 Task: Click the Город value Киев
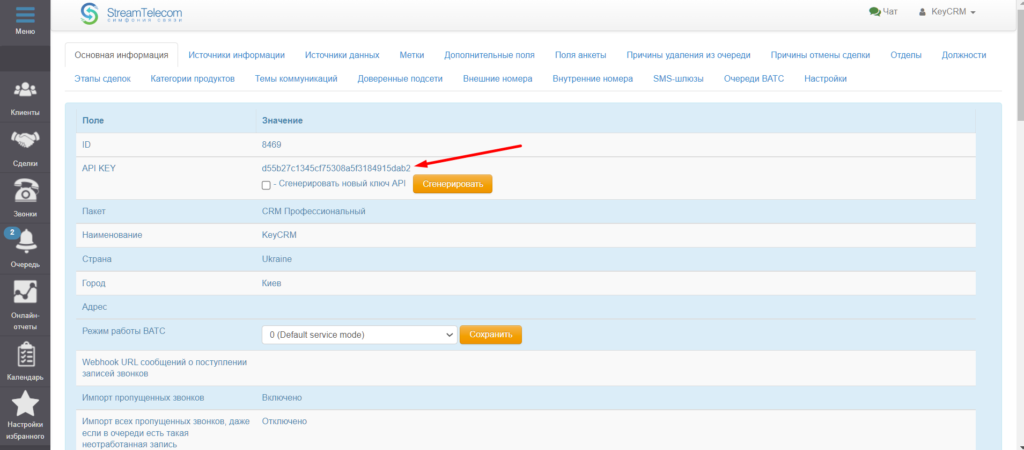click(272, 283)
